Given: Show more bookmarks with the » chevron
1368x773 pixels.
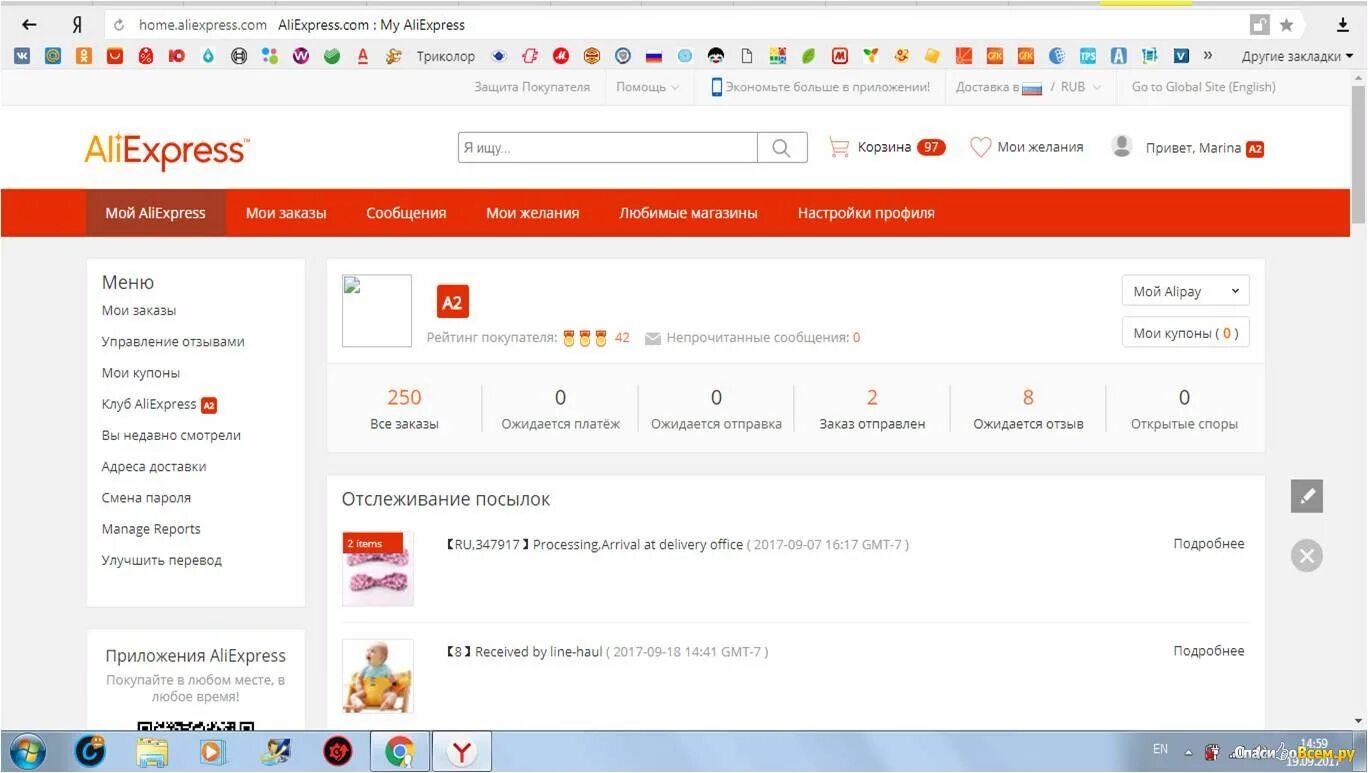Looking at the screenshot, I should pyautogui.click(x=1208, y=55).
